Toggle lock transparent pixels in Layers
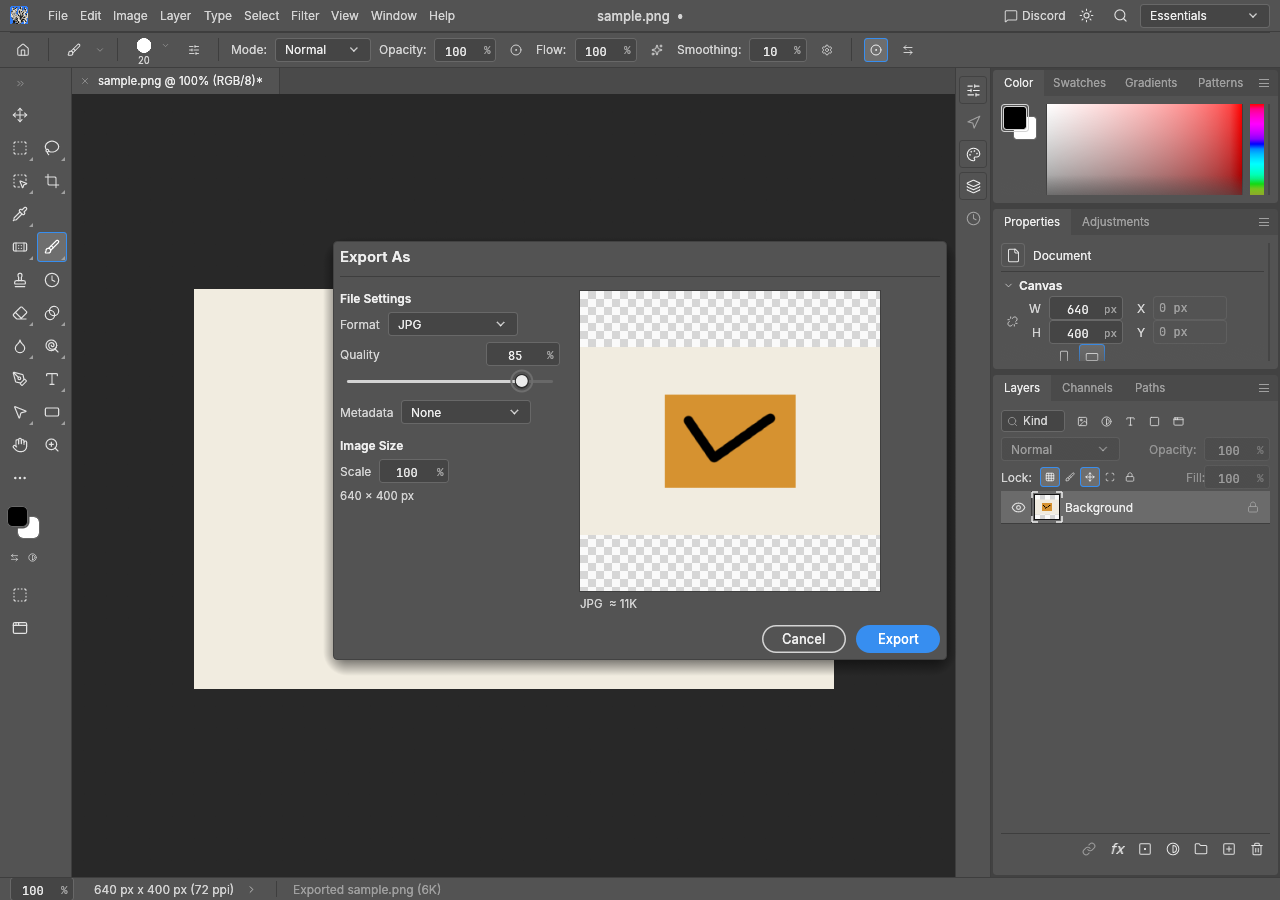This screenshot has width=1280, height=900. (1049, 478)
